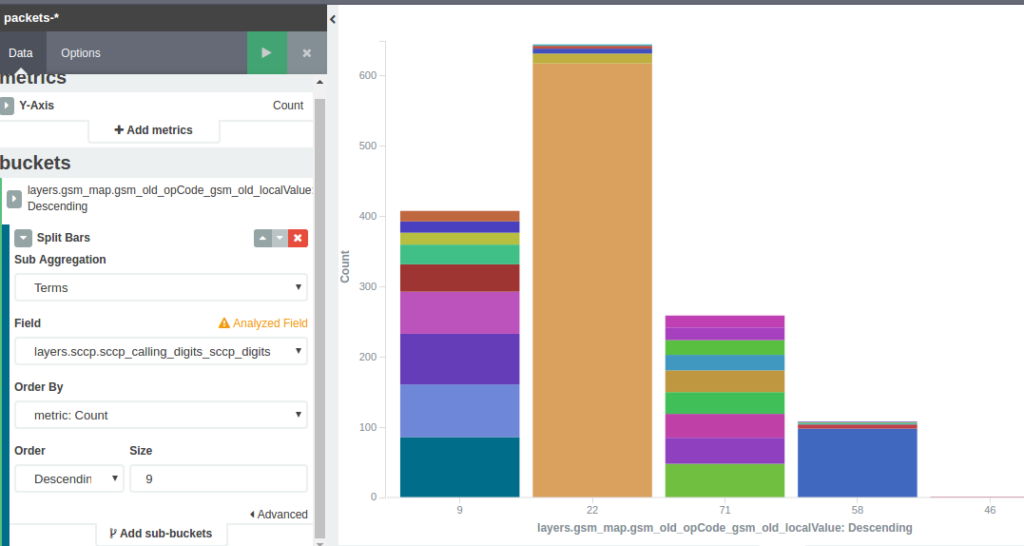Remove the Split Bars bucket with the red X
The image size is (1024, 546).
click(x=298, y=238)
